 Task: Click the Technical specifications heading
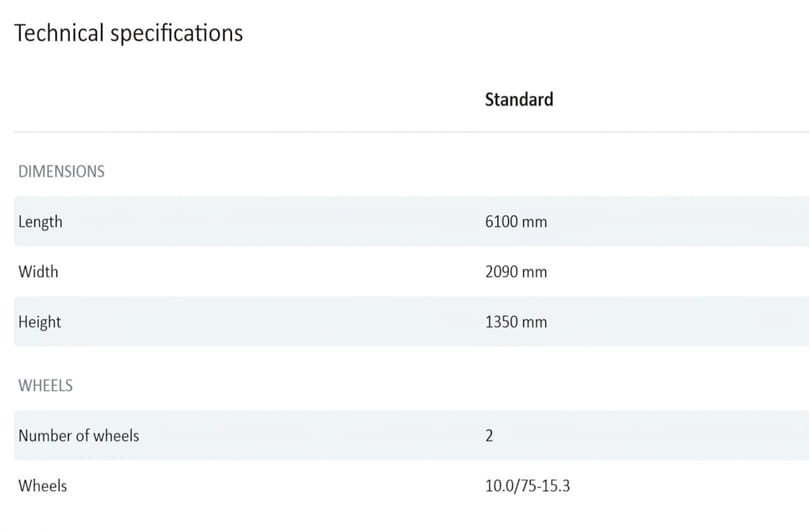128,33
